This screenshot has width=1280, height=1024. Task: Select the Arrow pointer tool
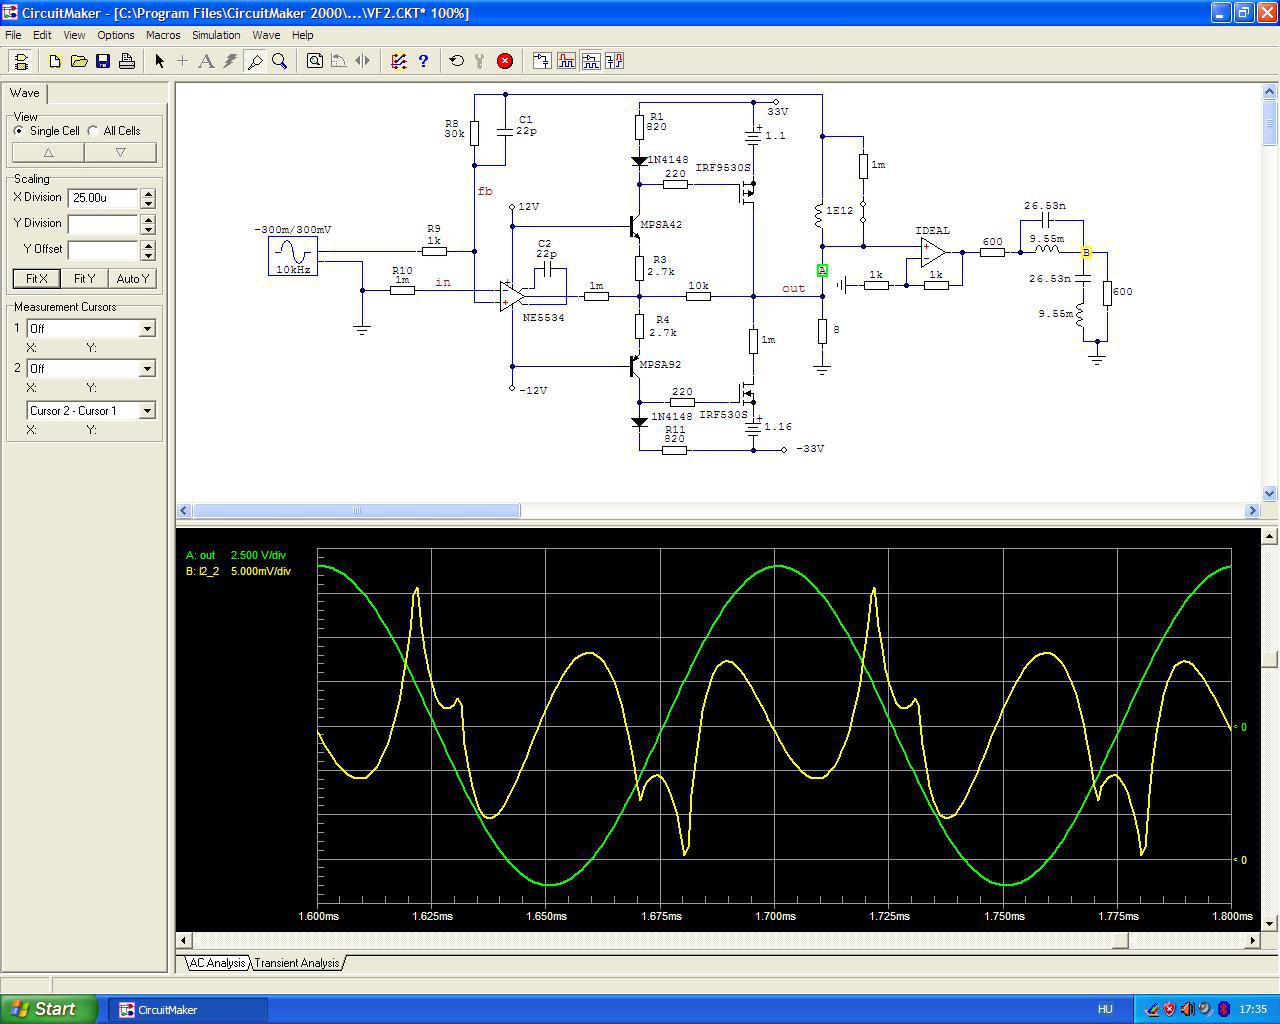click(159, 61)
